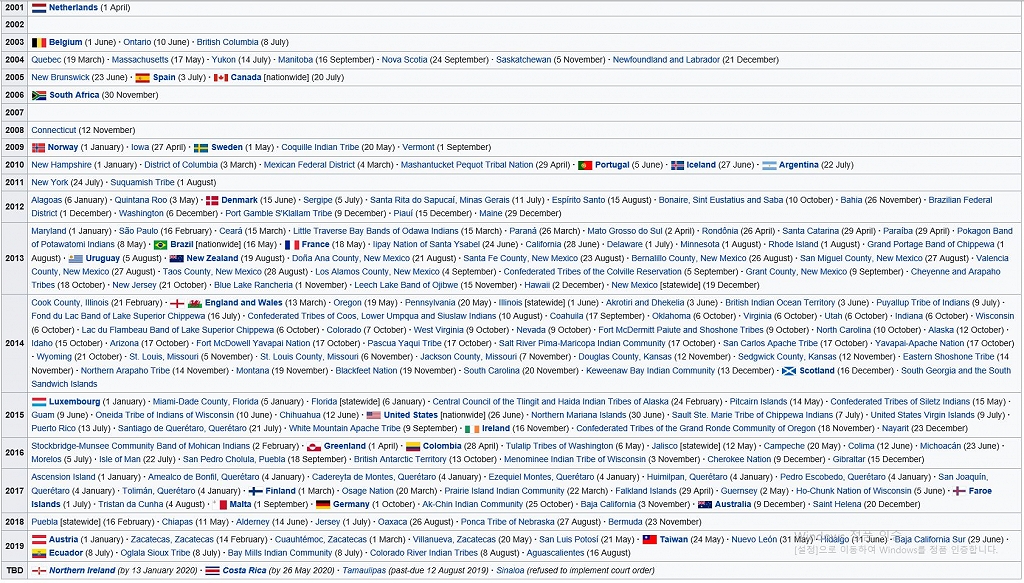This screenshot has width=1024, height=583.
Task: Click the Ireland flag icon
Action: (x=472, y=429)
